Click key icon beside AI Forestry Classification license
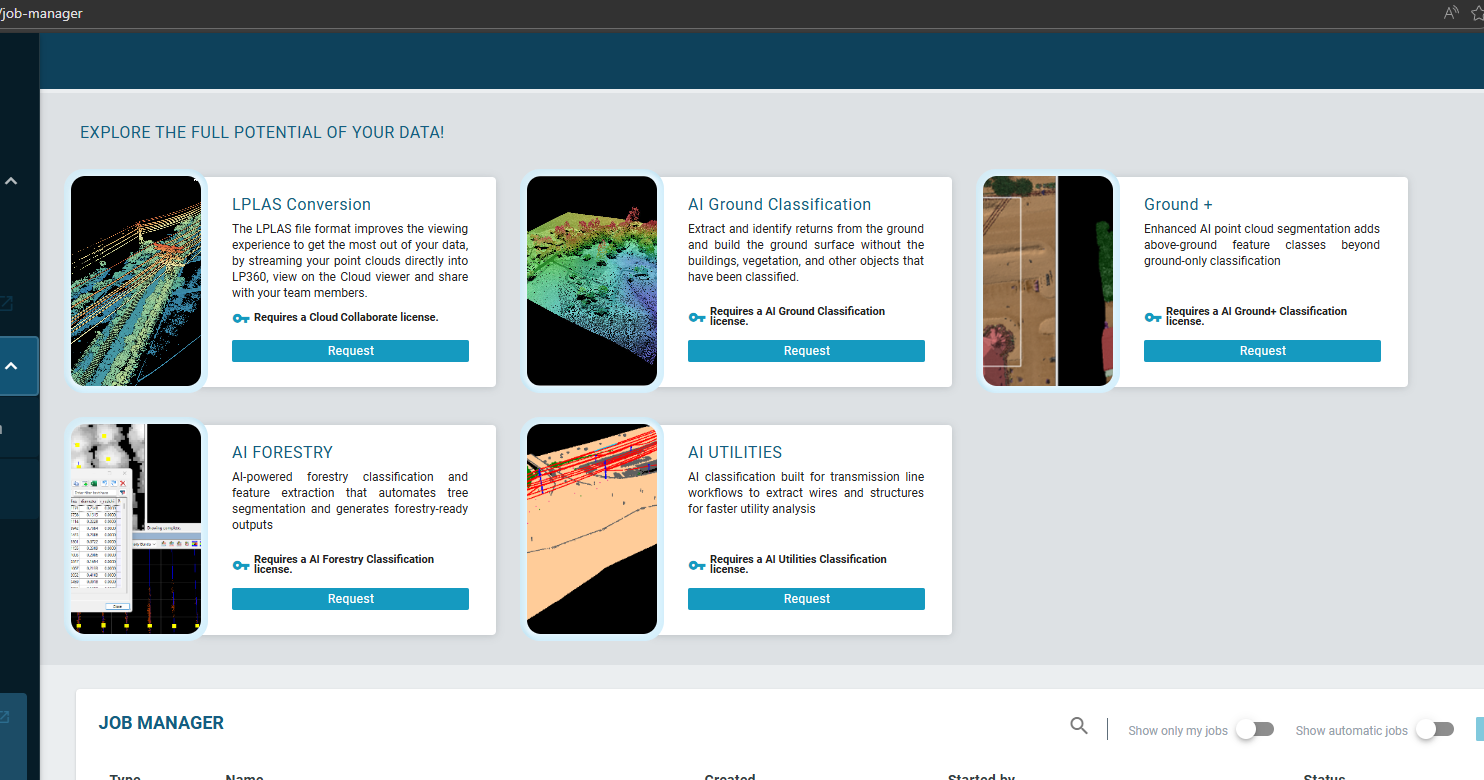 click(x=240, y=566)
